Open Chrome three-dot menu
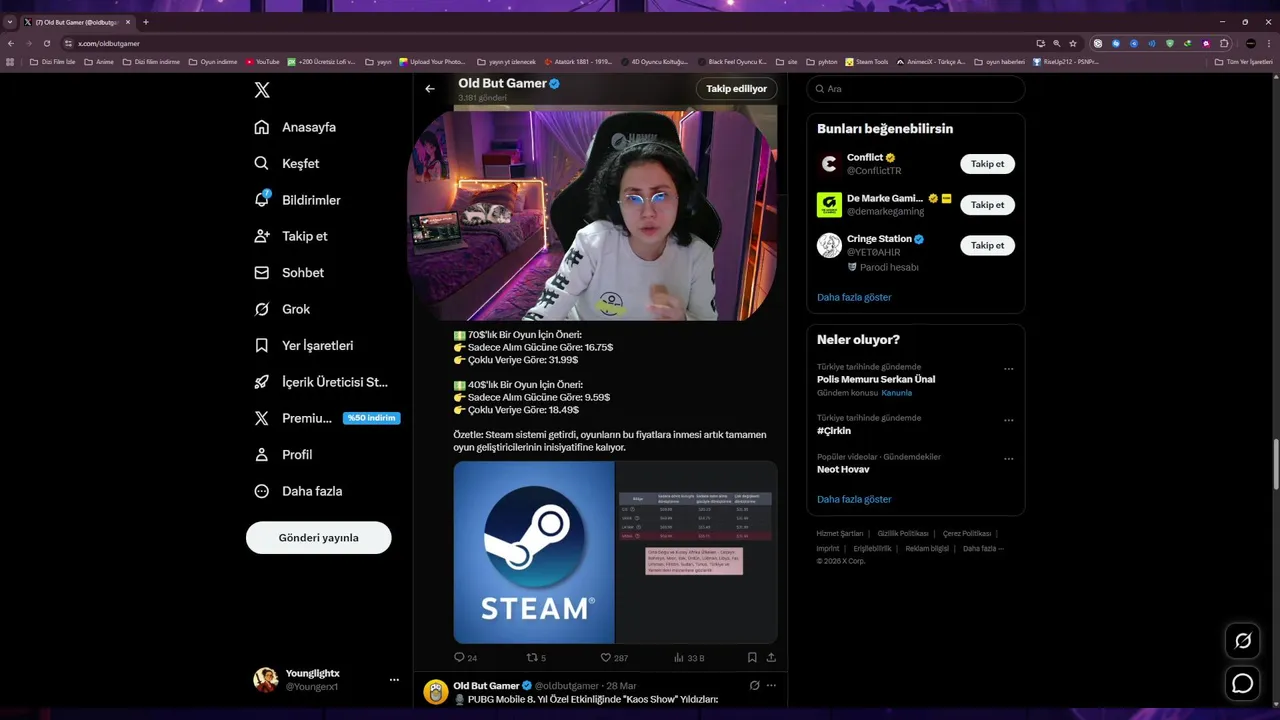This screenshot has height=720, width=1280. click(1269, 44)
